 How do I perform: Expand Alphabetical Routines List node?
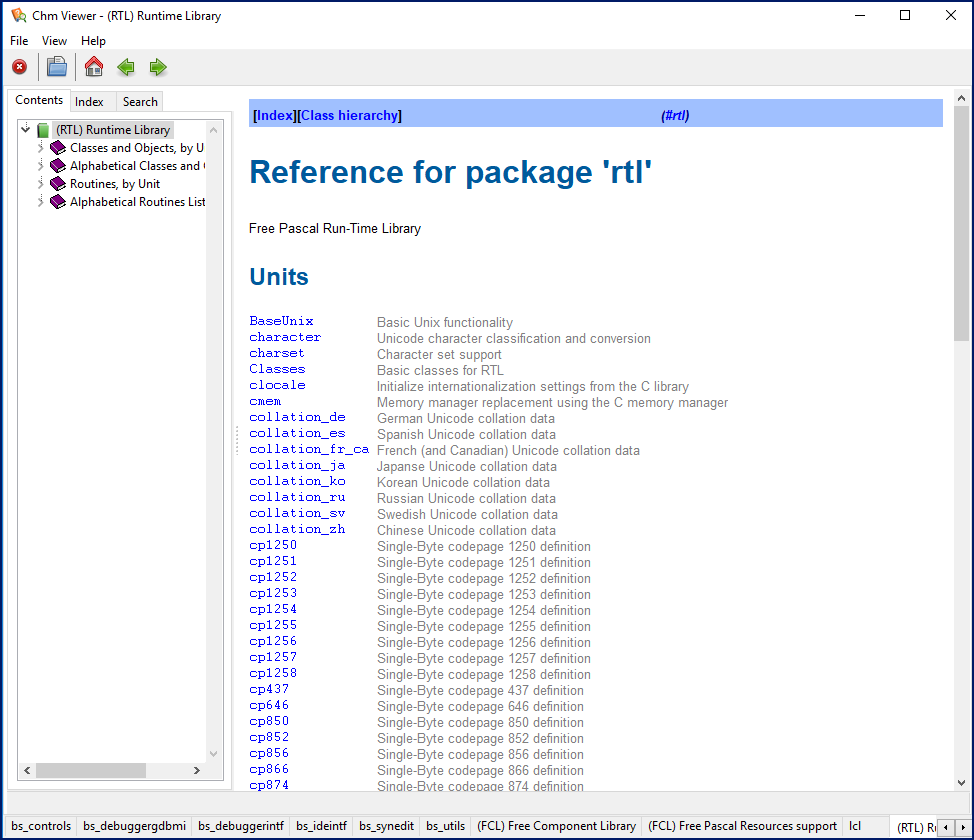[x=40, y=201]
